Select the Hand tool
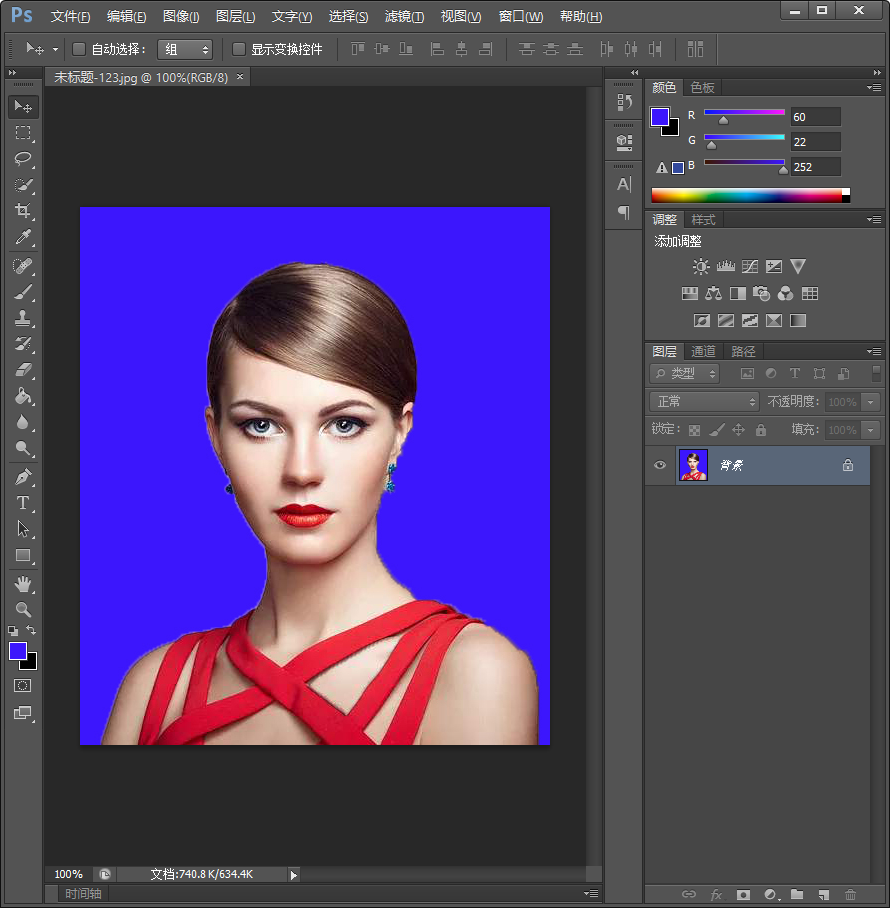The image size is (890, 908). pyautogui.click(x=23, y=584)
